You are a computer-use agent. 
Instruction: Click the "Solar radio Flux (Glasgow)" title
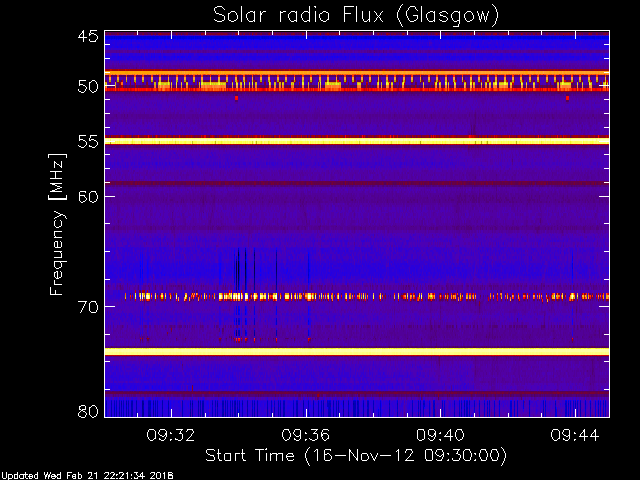356,16
